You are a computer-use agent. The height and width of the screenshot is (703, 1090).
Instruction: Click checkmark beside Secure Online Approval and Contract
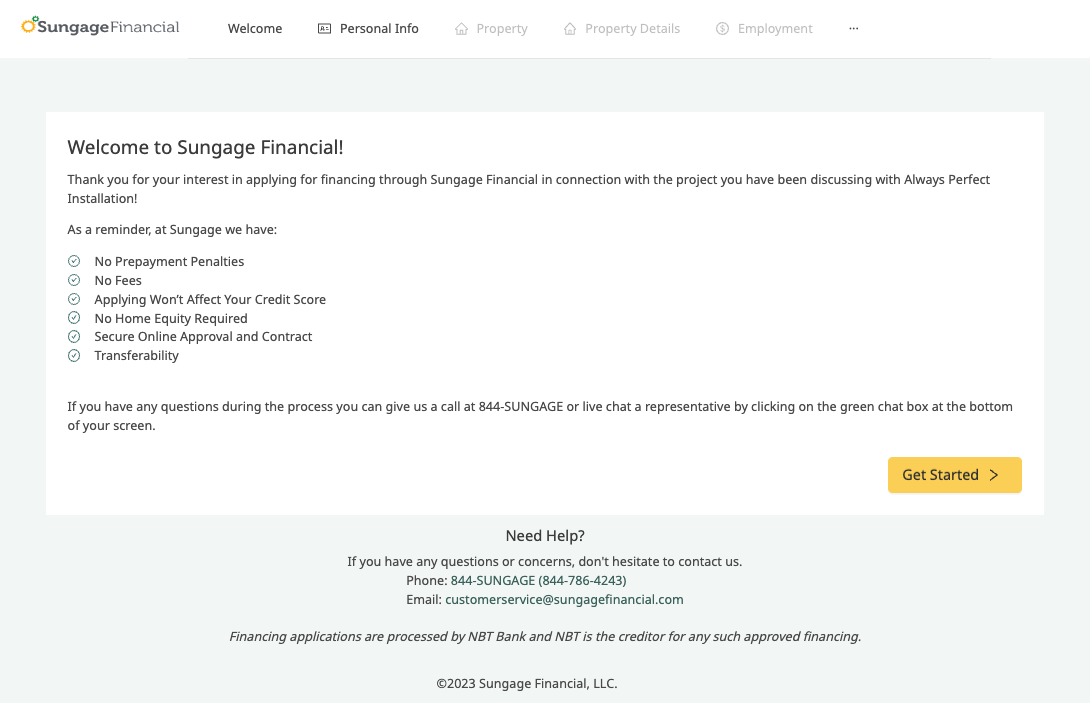[x=74, y=336]
